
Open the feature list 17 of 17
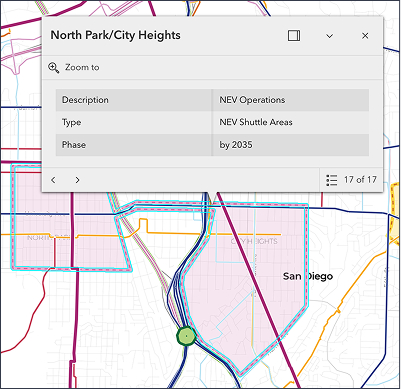click(x=351, y=180)
